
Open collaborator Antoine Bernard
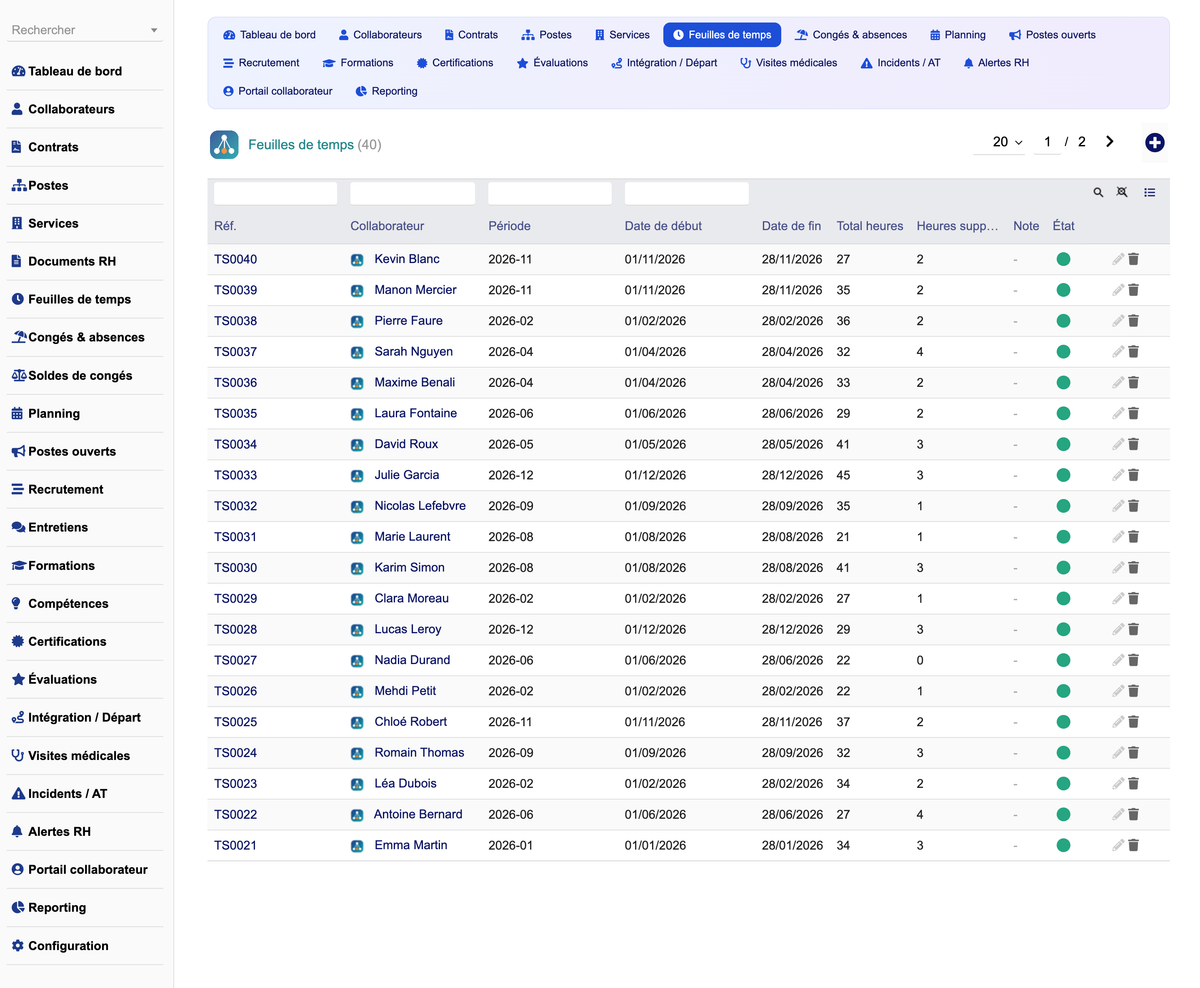(x=418, y=814)
